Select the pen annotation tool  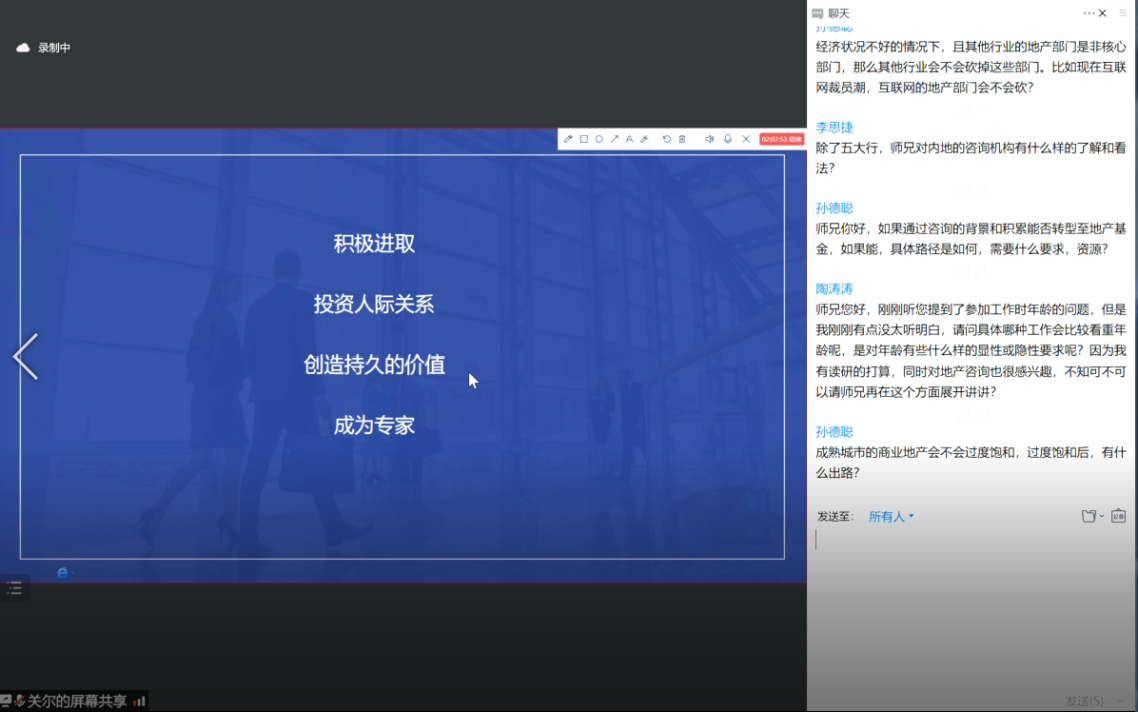568,139
